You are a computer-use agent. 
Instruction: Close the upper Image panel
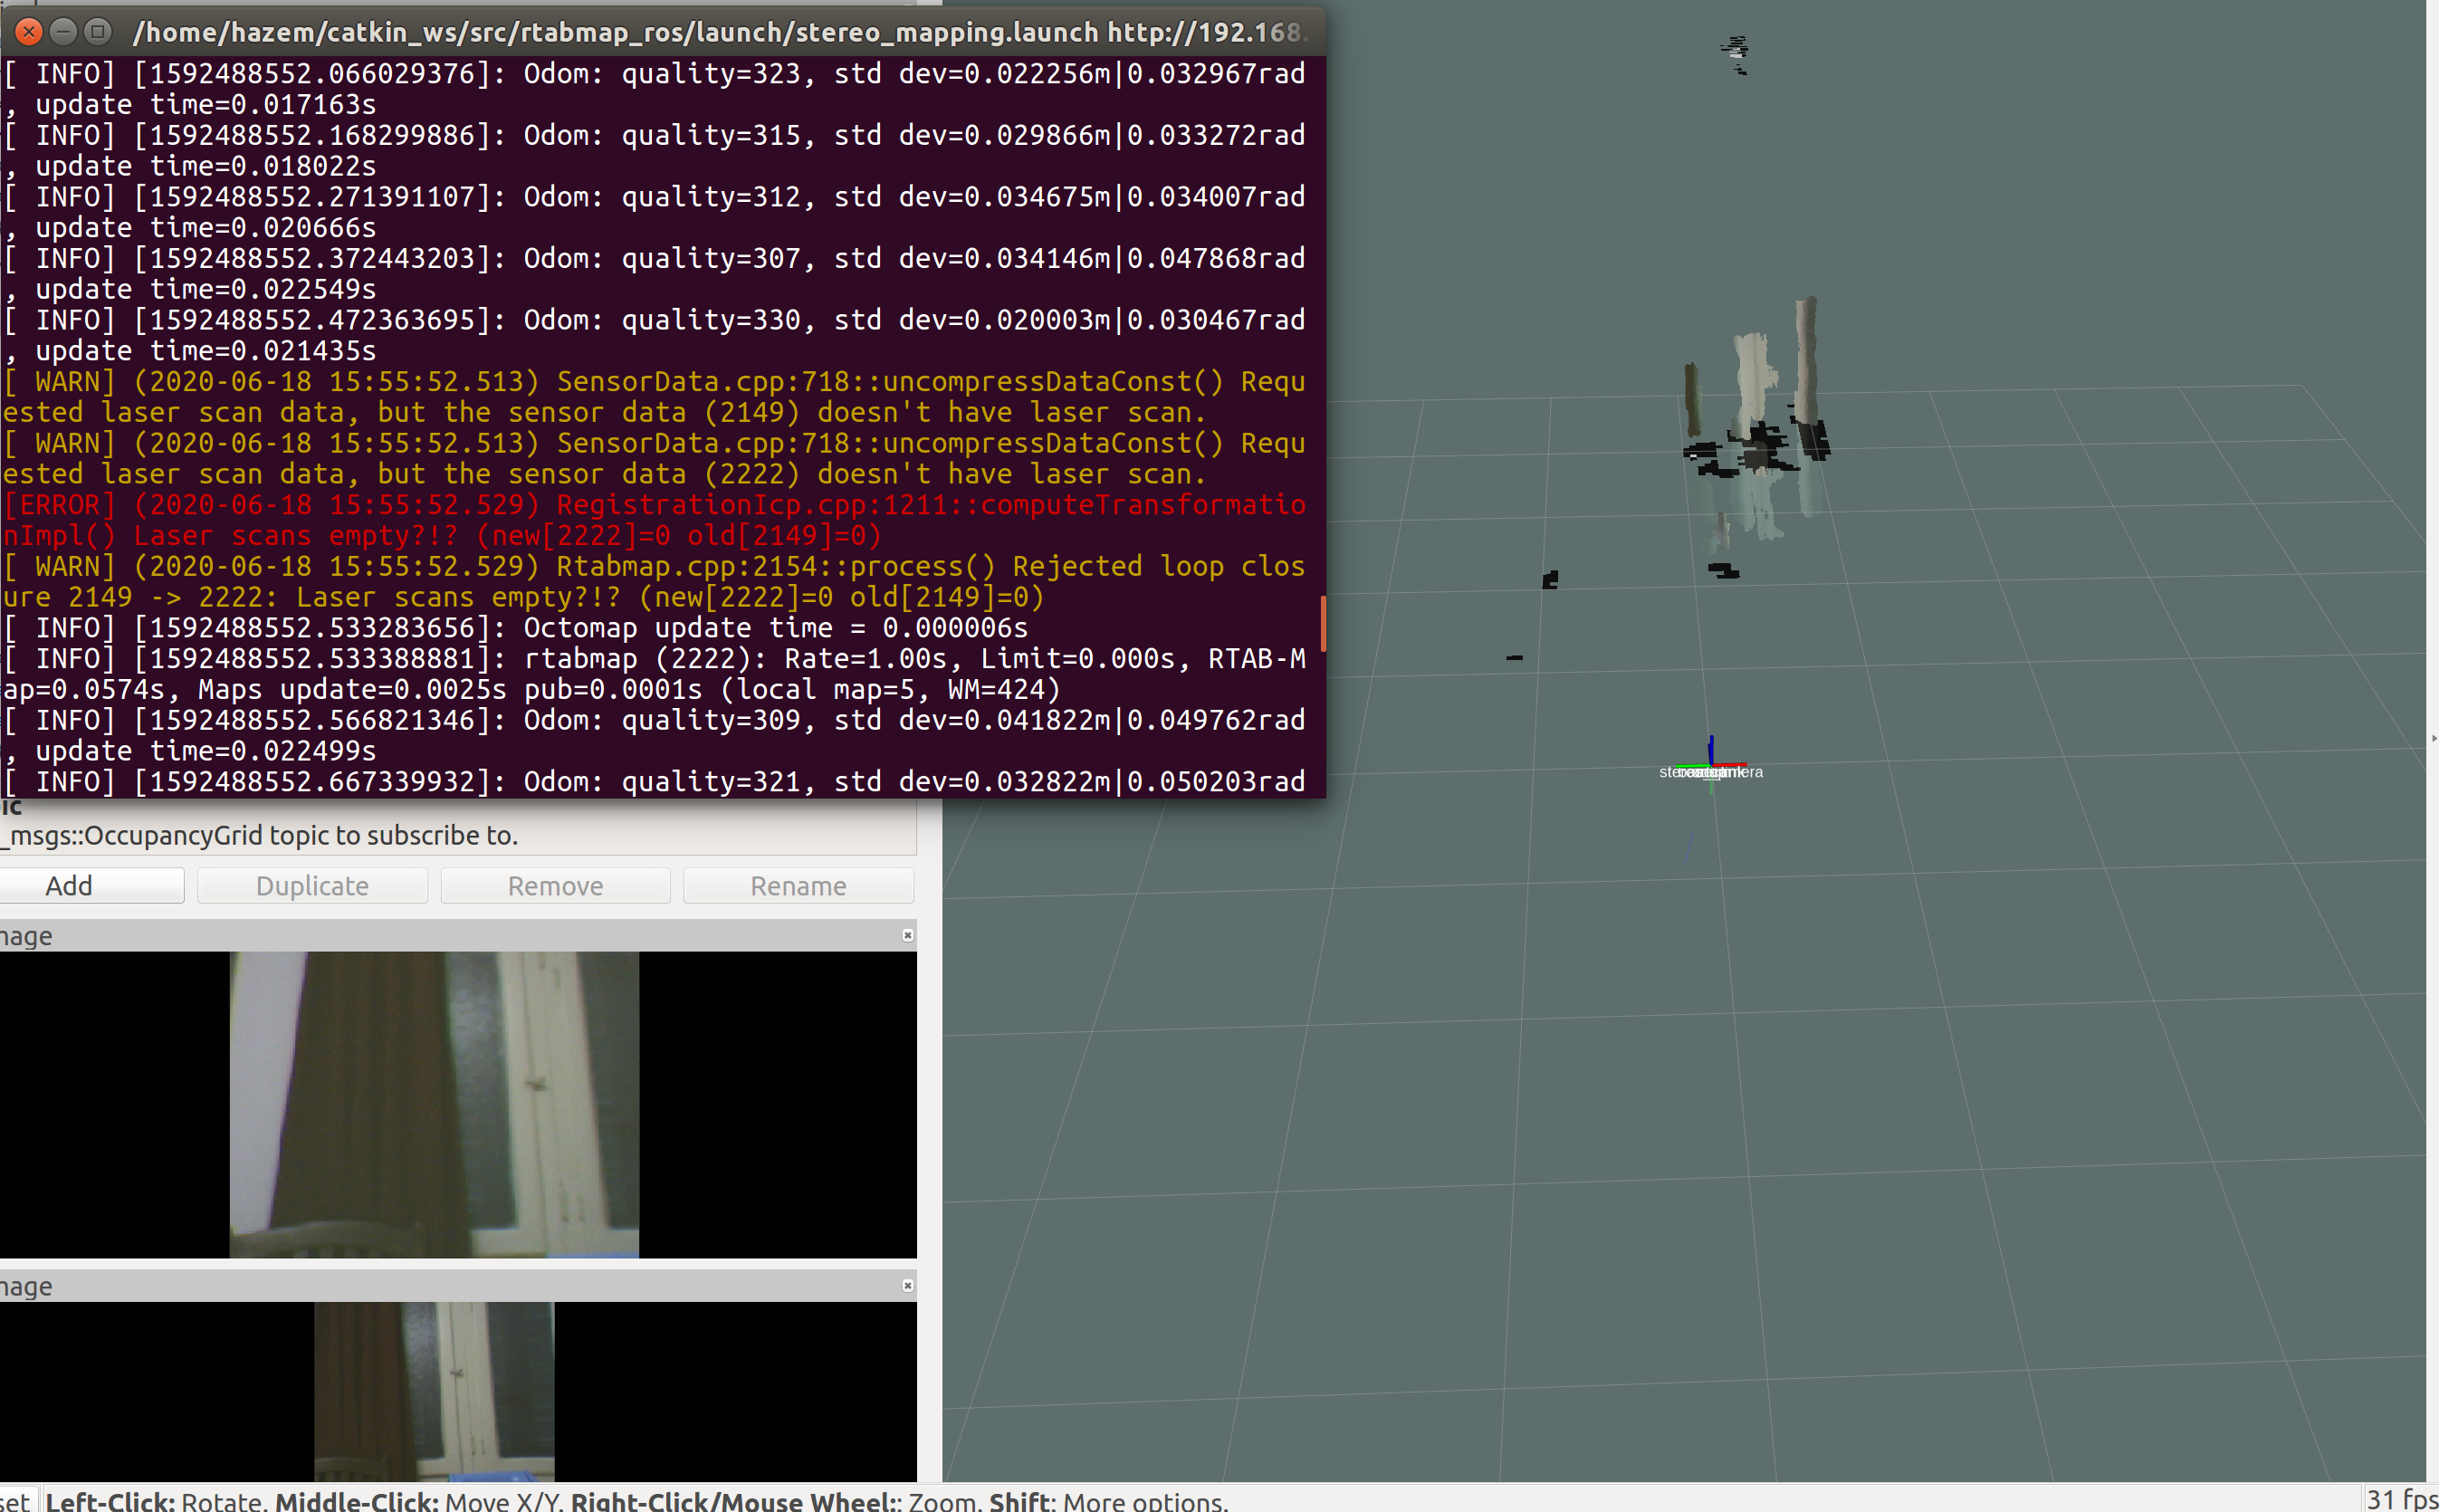click(907, 935)
